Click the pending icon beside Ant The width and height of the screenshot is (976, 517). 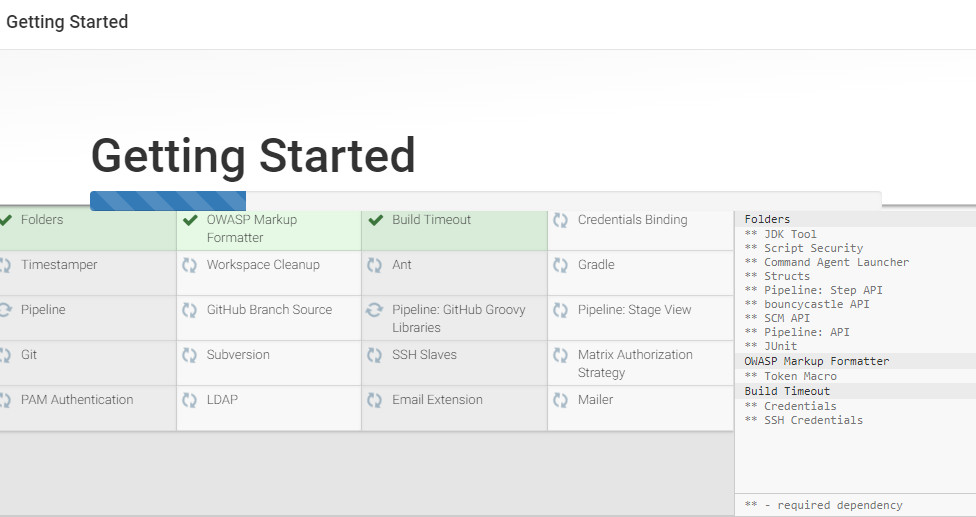pyautogui.click(x=374, y=265)
